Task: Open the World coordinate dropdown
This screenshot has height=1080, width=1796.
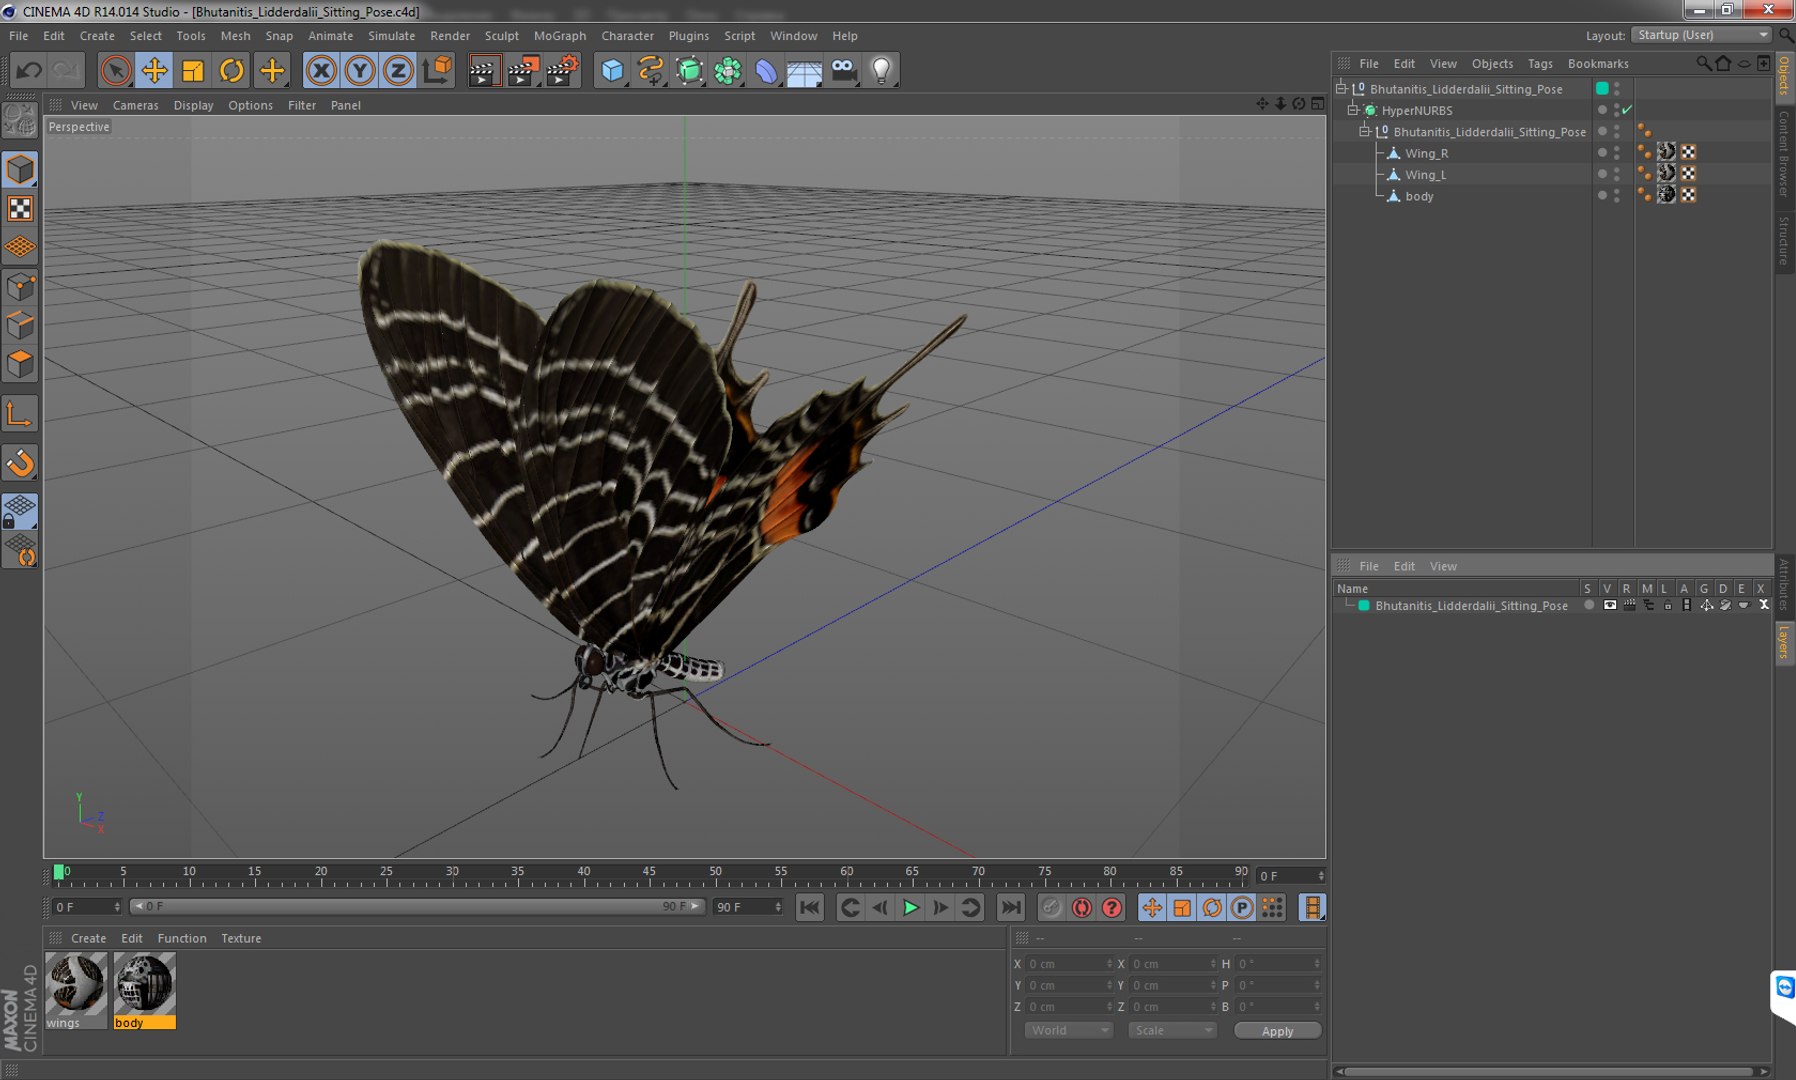Action: pos(1068,1030)
